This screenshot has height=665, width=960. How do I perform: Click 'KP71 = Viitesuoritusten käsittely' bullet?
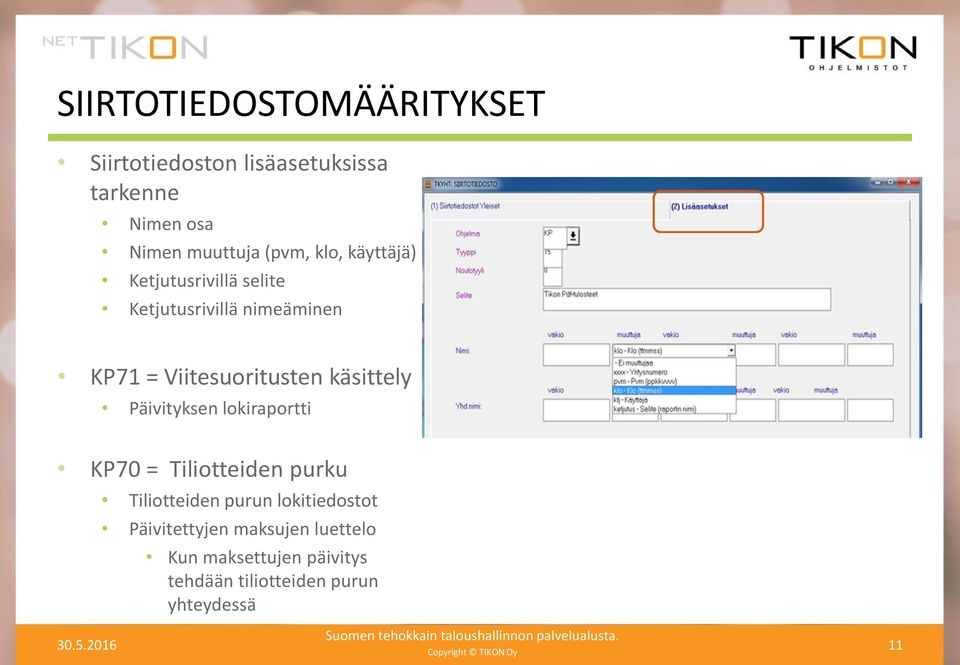[250, 377]
